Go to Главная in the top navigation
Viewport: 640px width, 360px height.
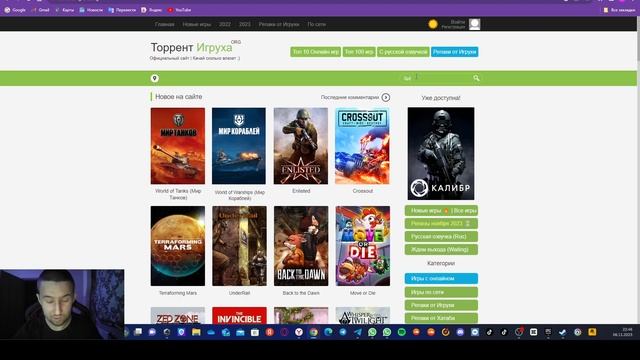[x=164, y=24]
